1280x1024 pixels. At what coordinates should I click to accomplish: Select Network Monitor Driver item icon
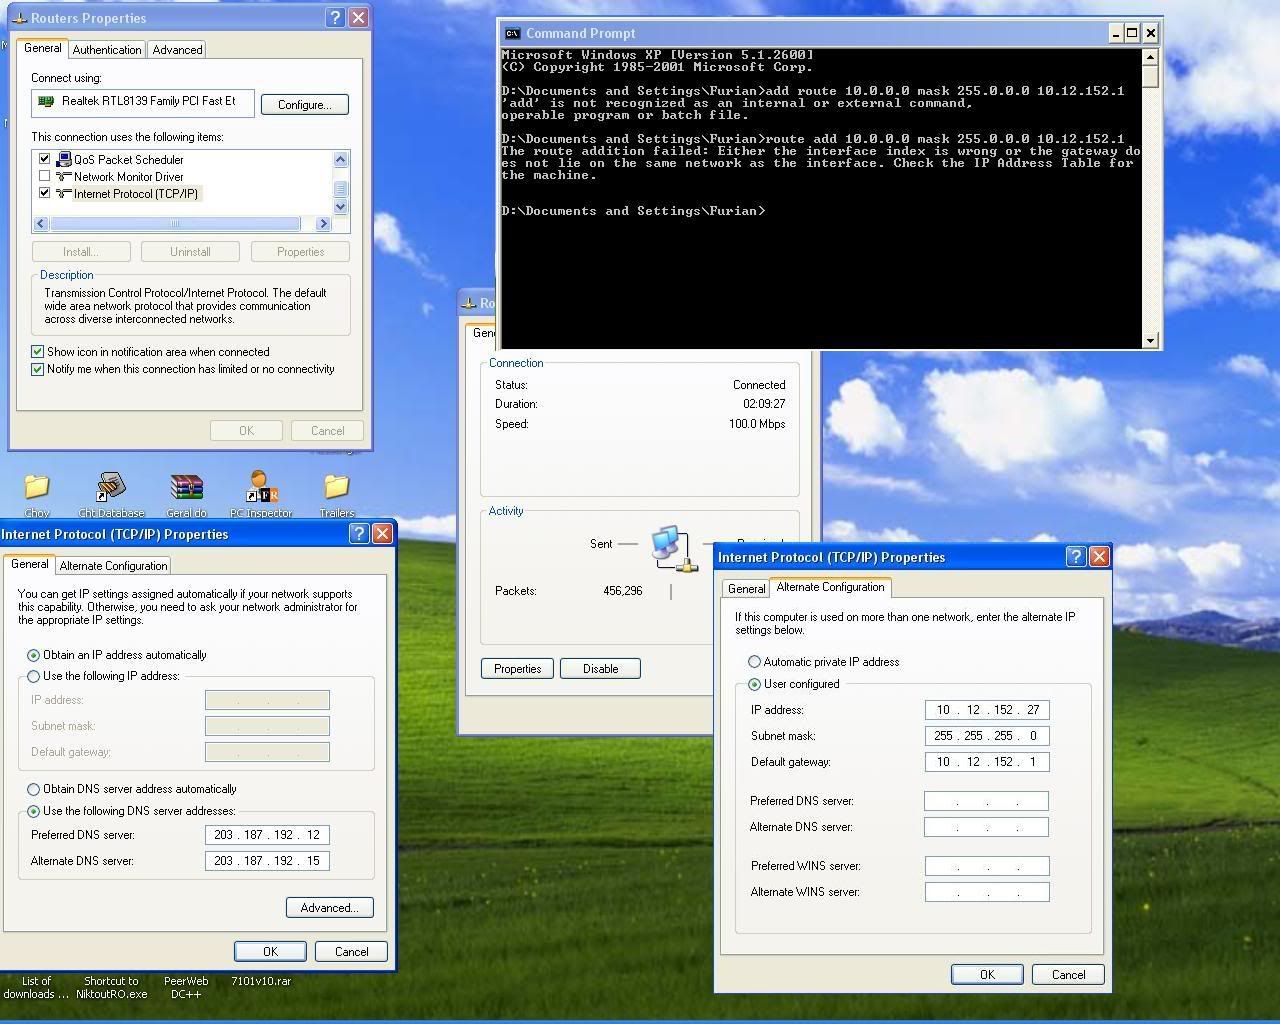(x=65, y=176)
